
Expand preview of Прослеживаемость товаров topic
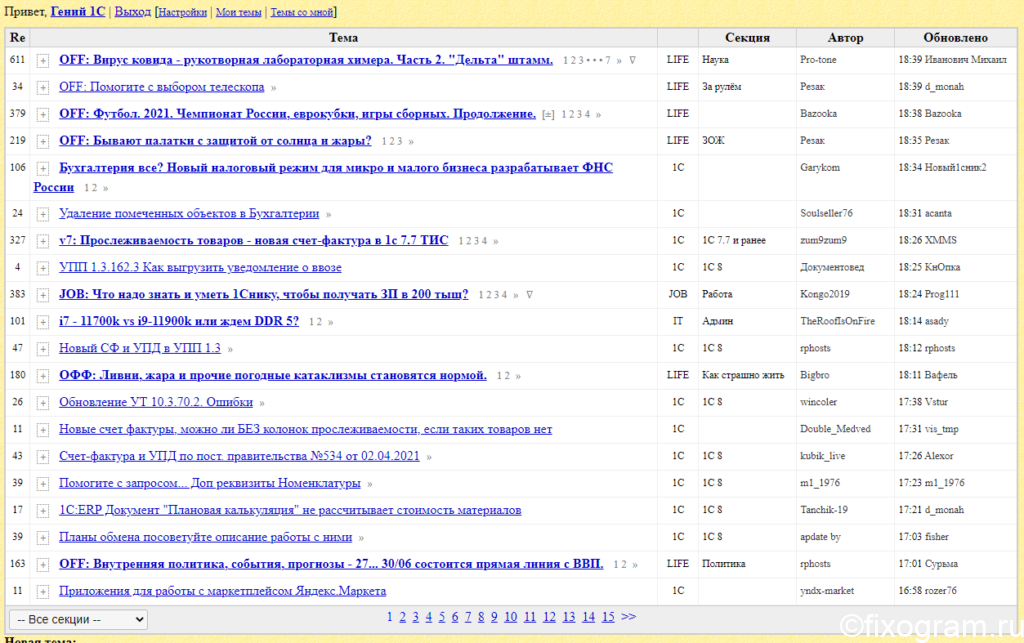pos(42,242)
